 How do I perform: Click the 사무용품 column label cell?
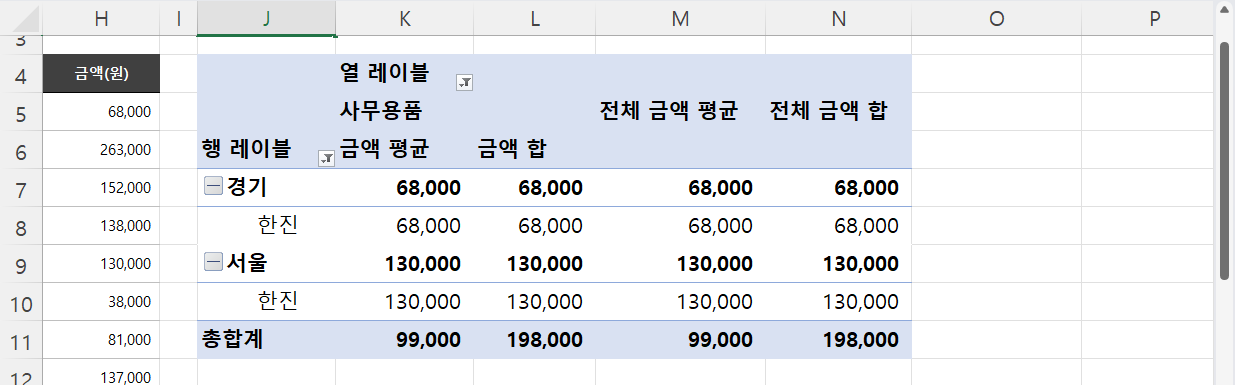click(x=404, y=111)
